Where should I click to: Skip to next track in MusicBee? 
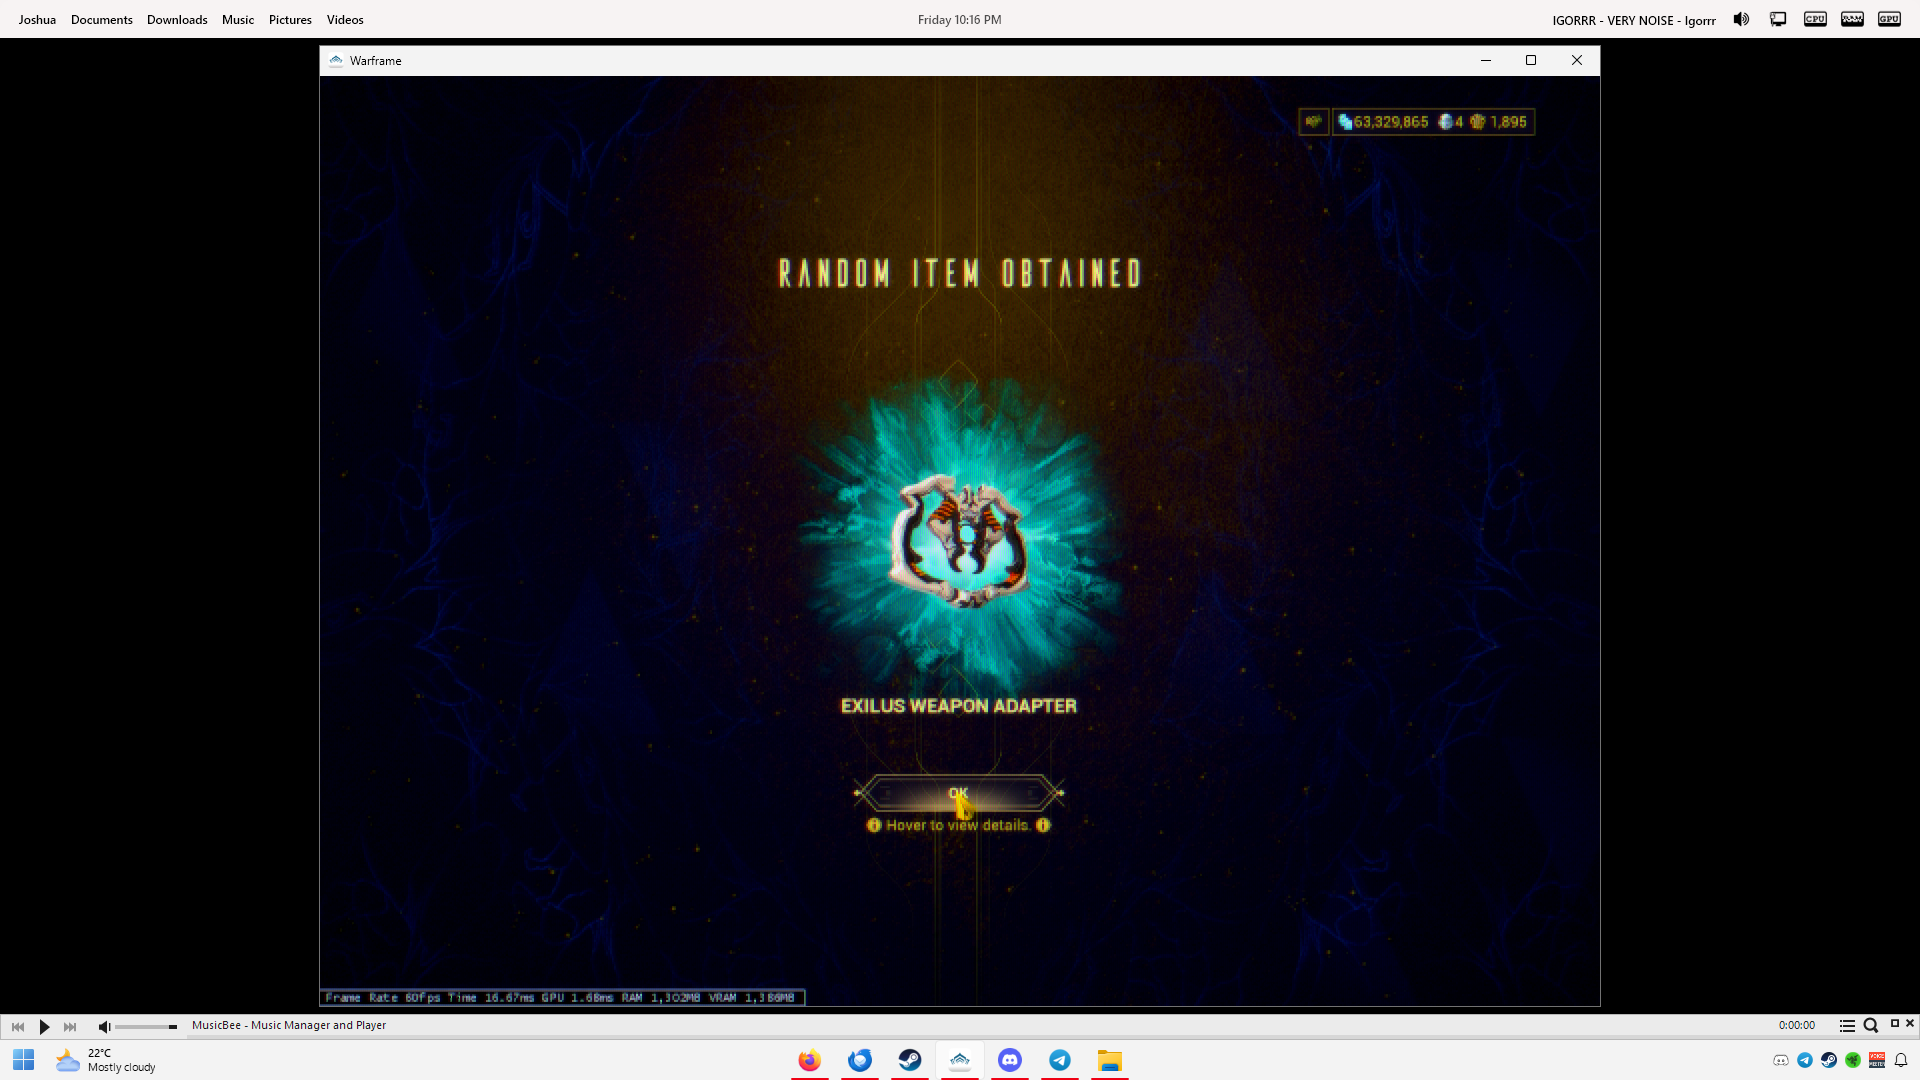point(70,1026)
